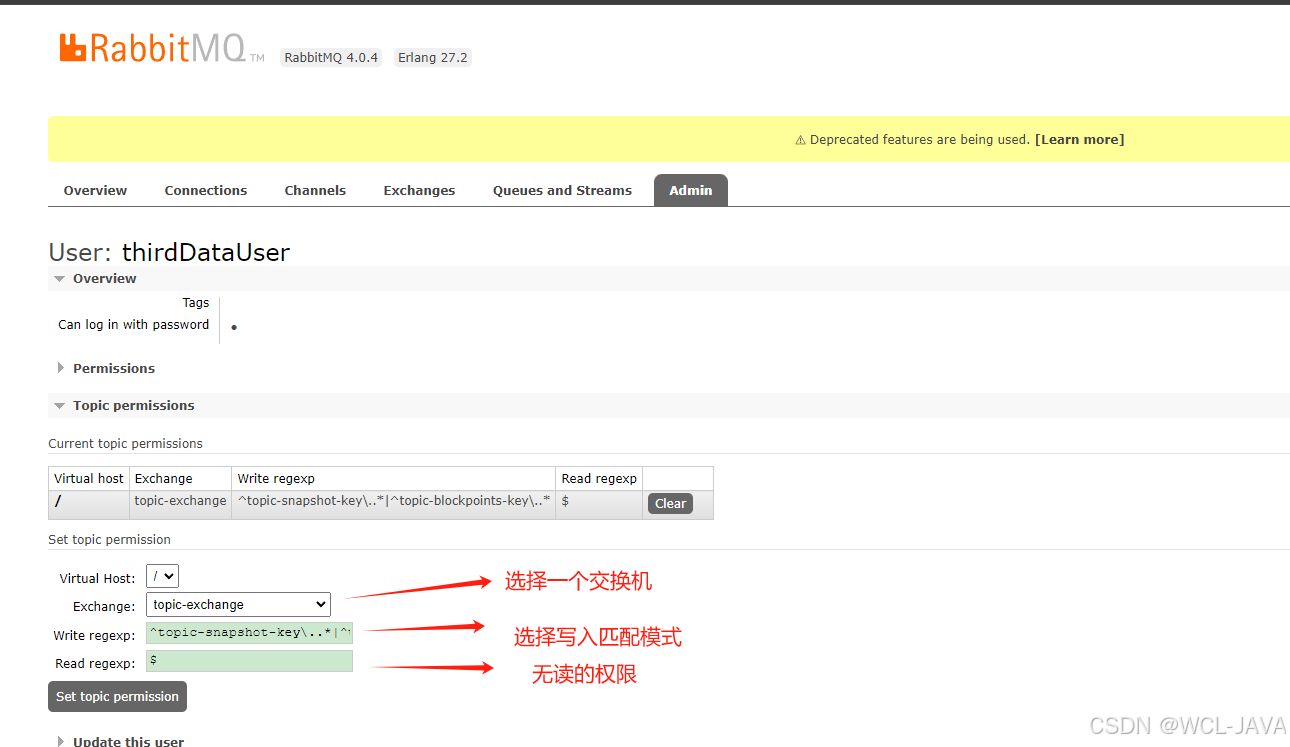This screenshot has height=747, width=1290.
Task: Clear the topic-exchange topic permission
Action: point(670,503)
